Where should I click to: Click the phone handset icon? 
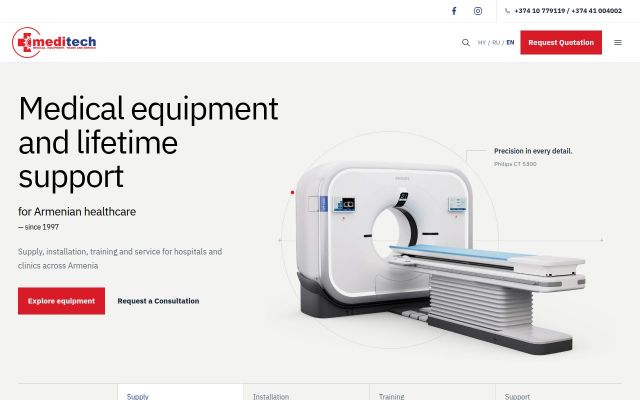coord(507,11)
